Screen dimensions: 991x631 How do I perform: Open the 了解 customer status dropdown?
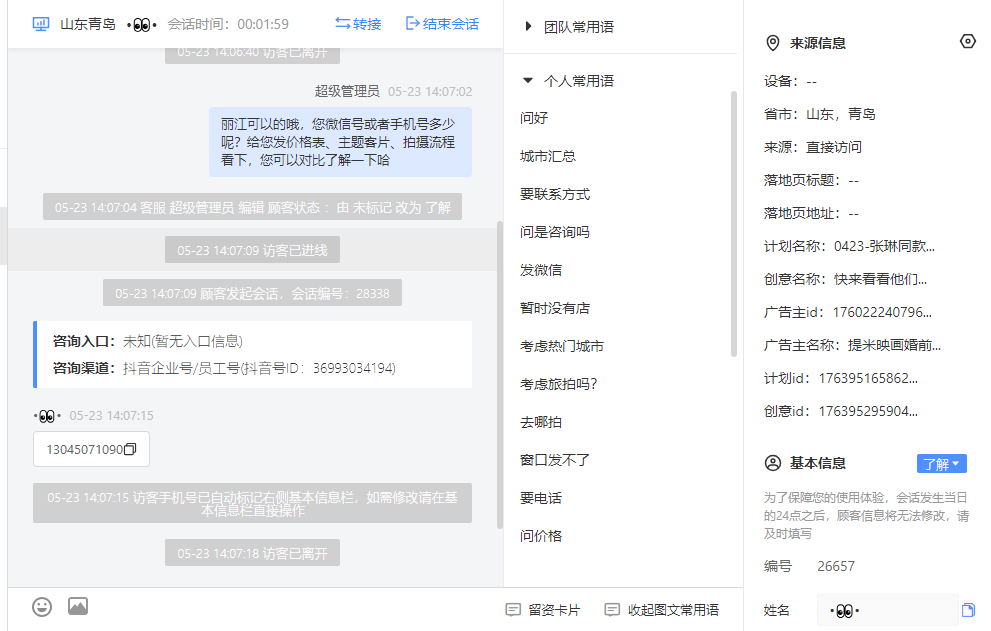(942, 463)
